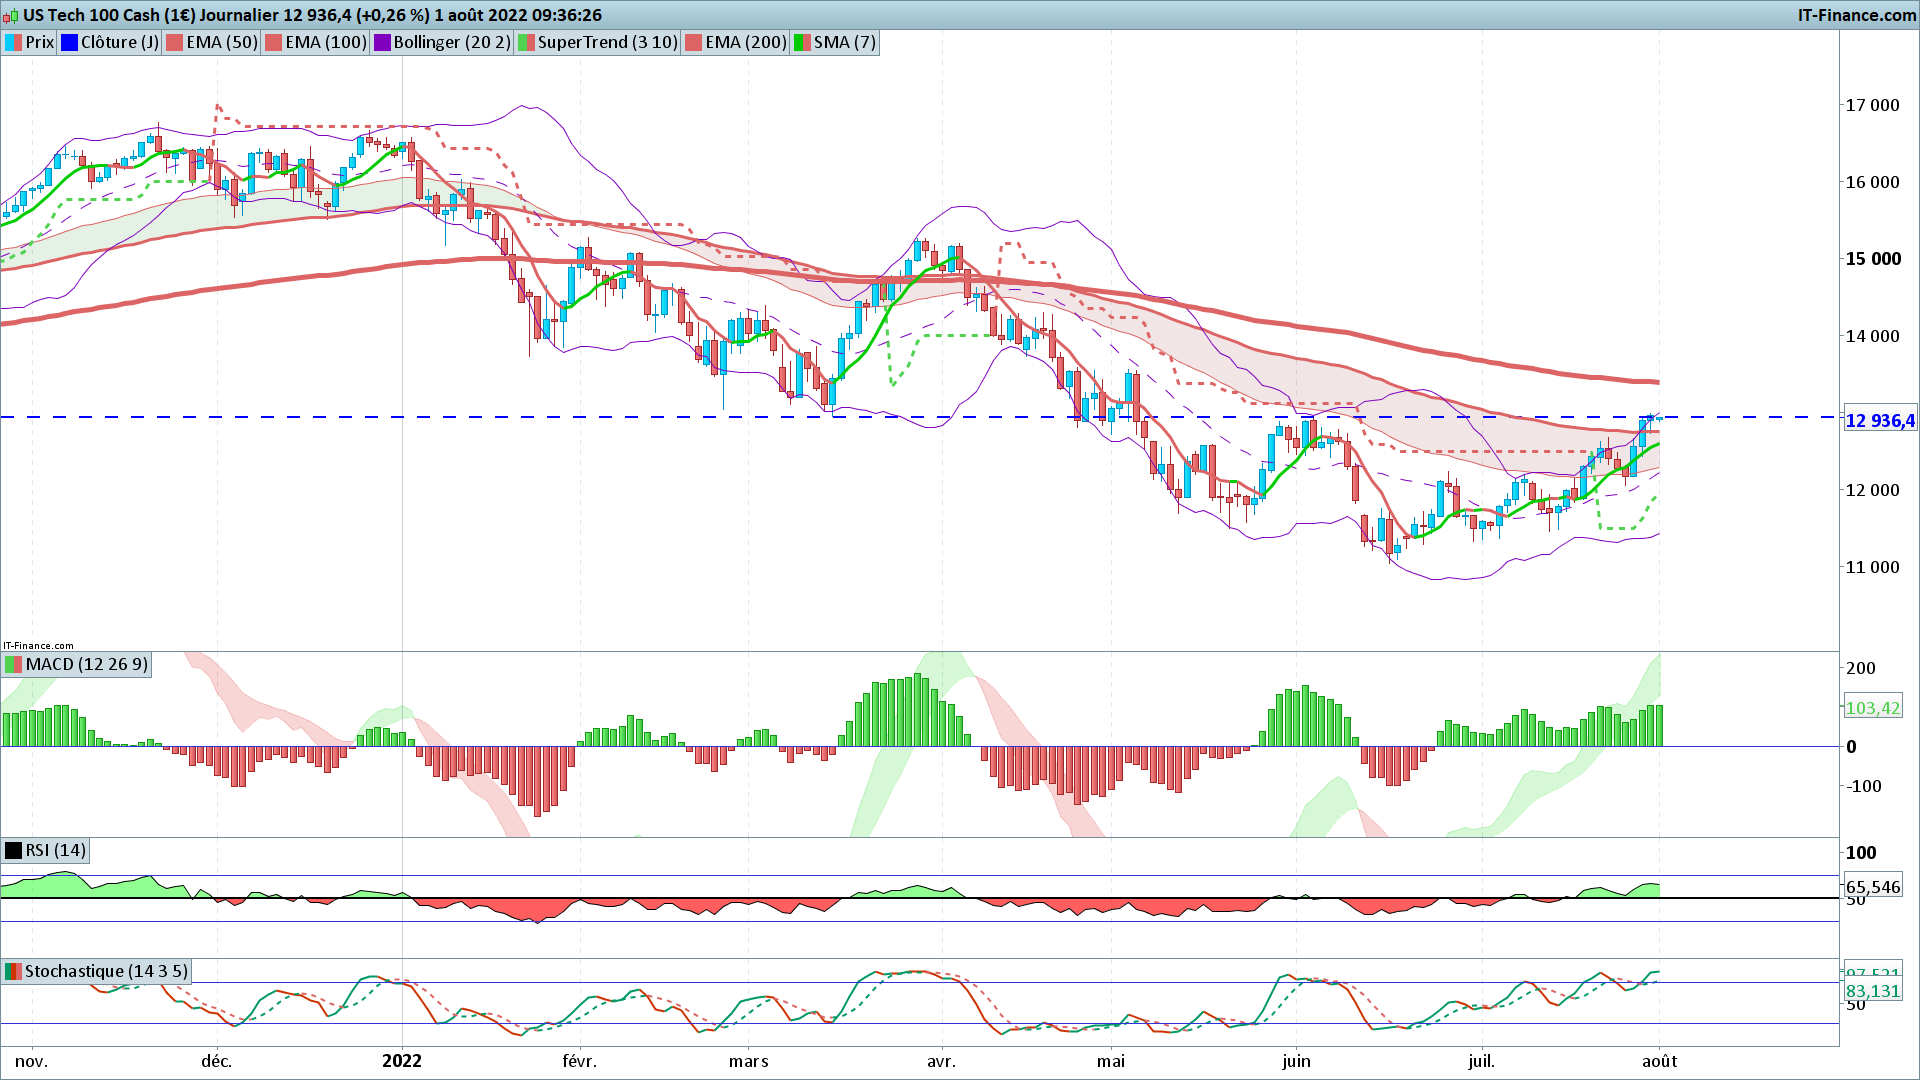Click the blue 12 936,4 price tag
This screenshot has height=1080, width=1920.
1880,421
